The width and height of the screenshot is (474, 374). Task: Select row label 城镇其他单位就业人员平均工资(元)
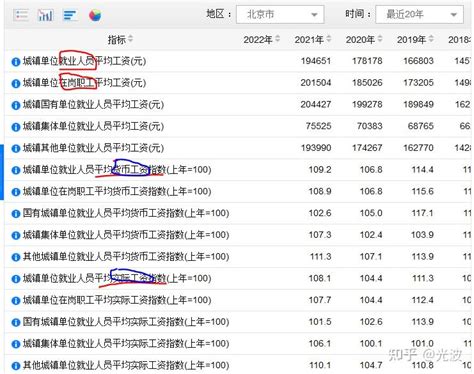pyautogui.click(x=93, y=148)
